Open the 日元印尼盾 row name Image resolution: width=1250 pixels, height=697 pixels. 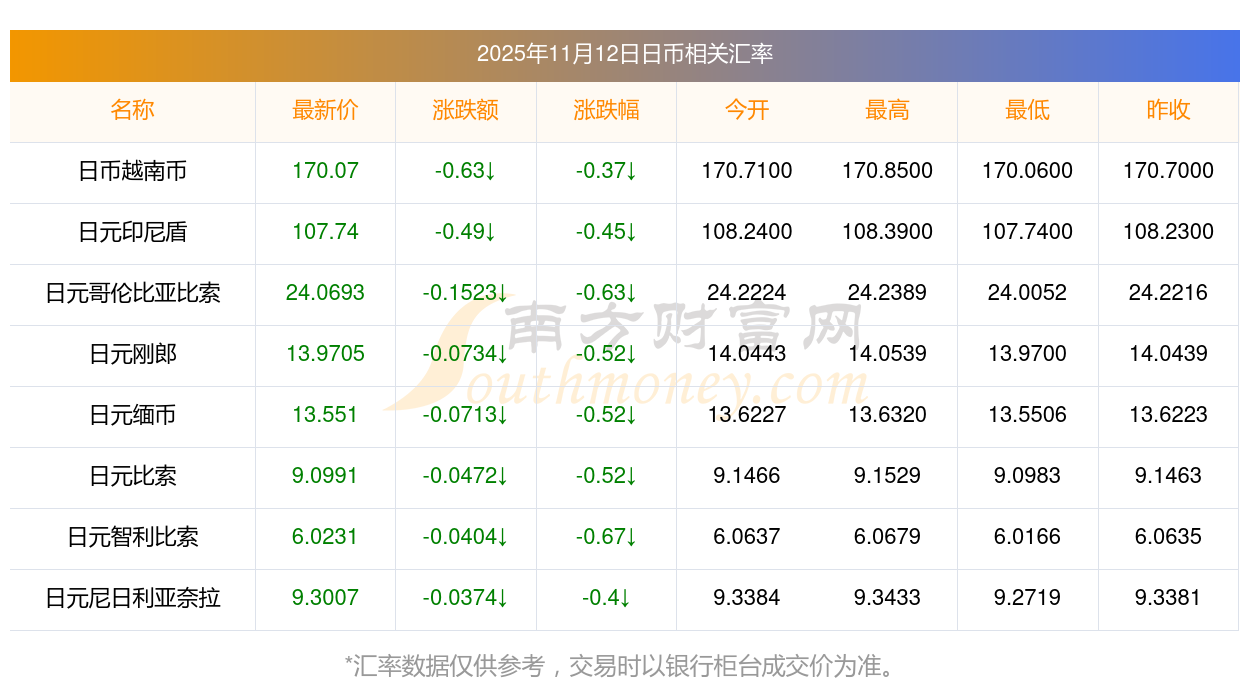(x=132, y=232)
